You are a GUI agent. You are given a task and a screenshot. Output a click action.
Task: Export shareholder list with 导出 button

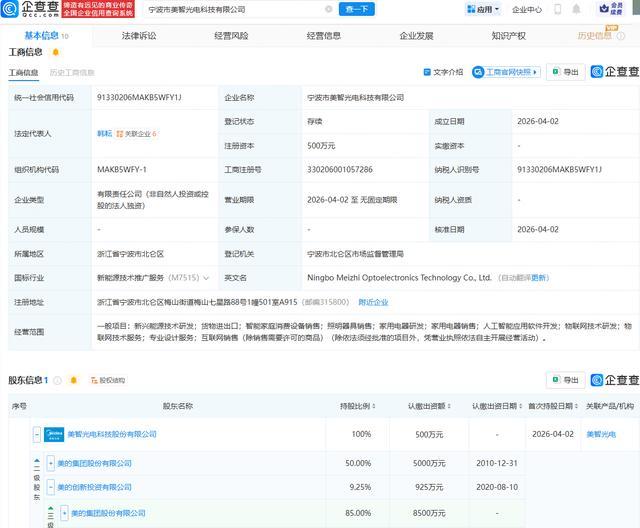tap(565, 380)
